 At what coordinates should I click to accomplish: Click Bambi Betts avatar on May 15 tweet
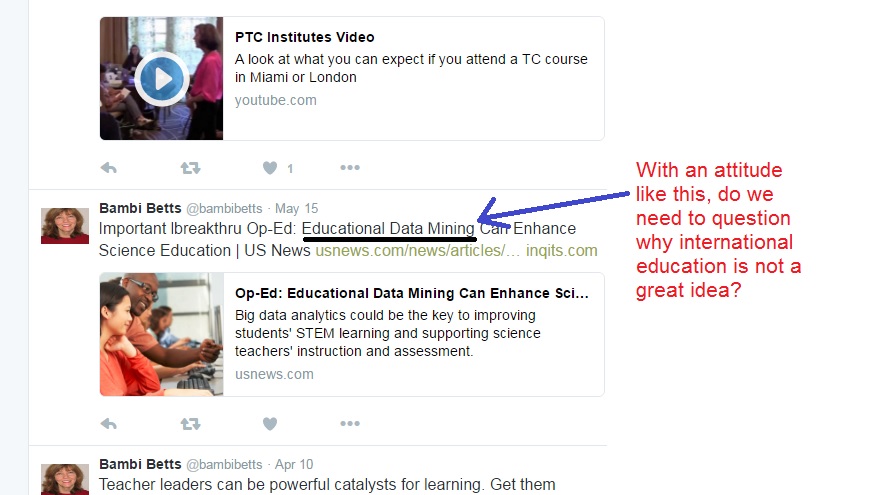pyautogui.click(x=65, y=225)
